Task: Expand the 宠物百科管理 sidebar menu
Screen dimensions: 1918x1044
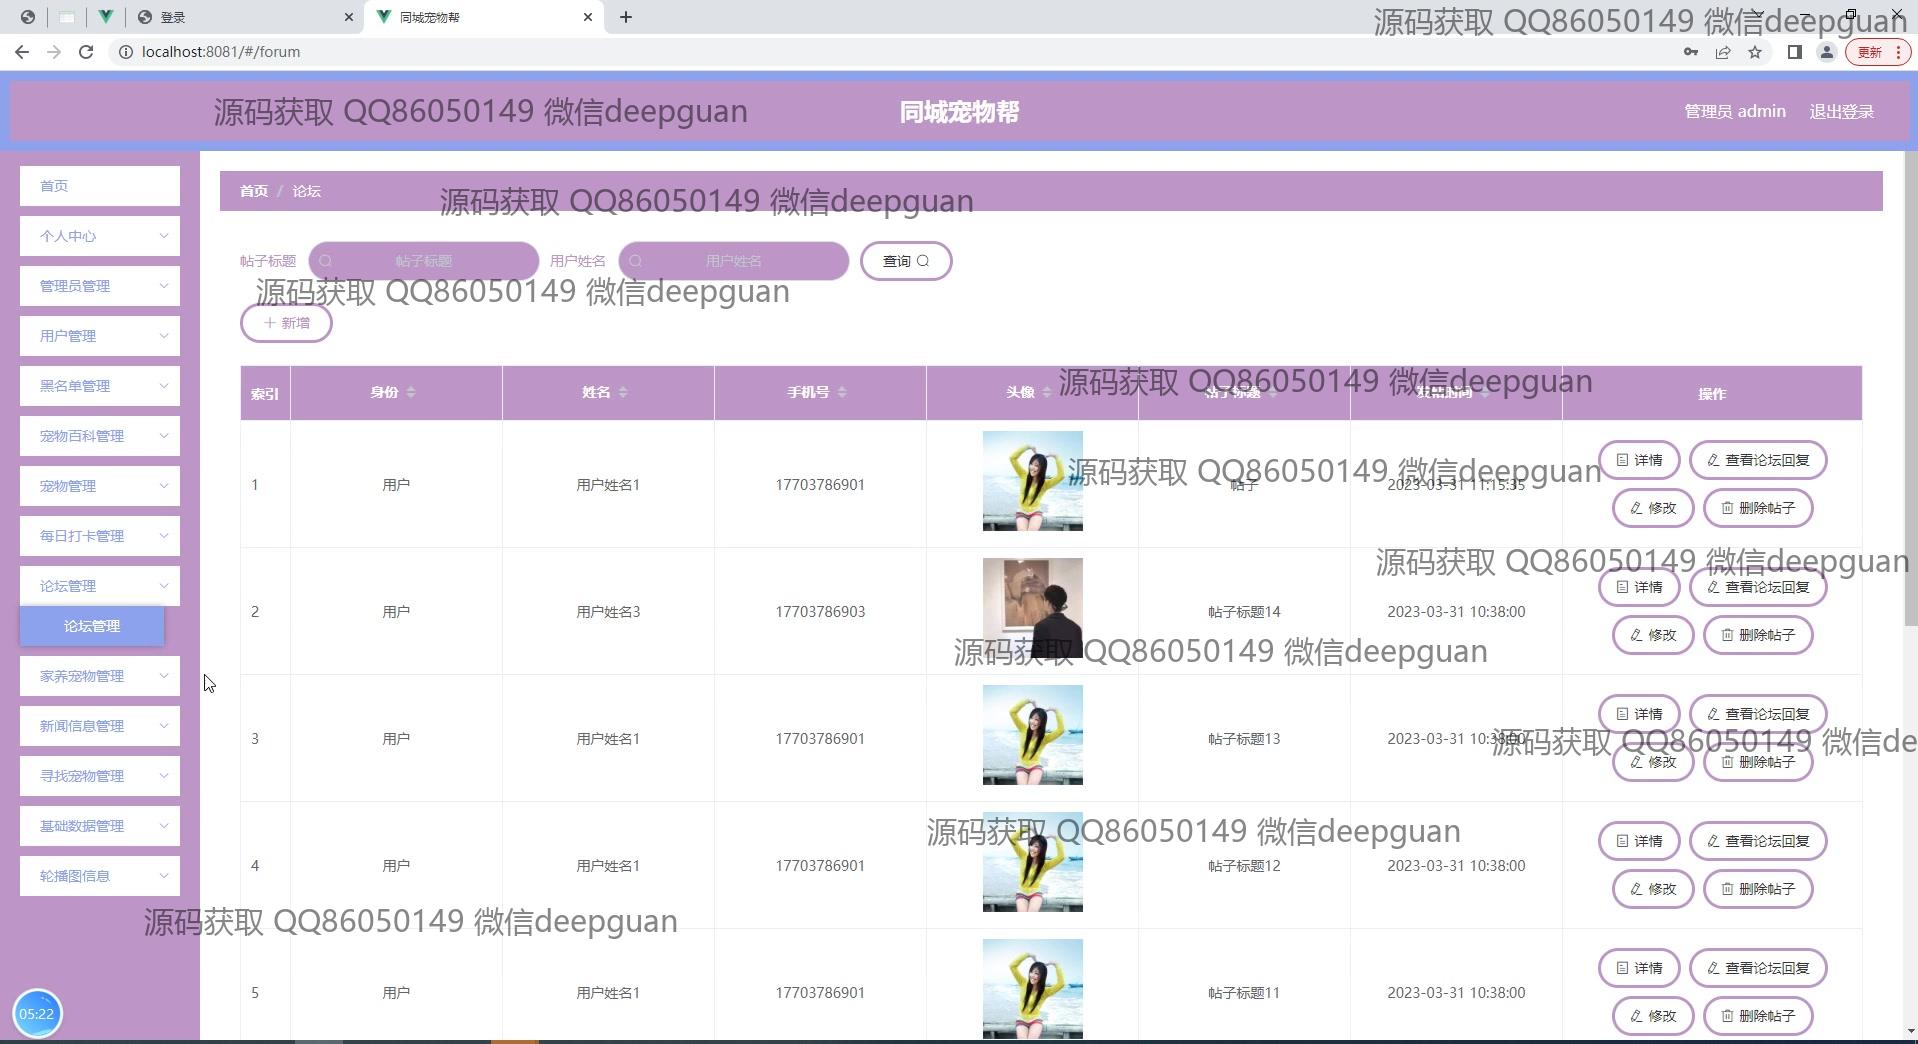Action: tap(100, 436)
